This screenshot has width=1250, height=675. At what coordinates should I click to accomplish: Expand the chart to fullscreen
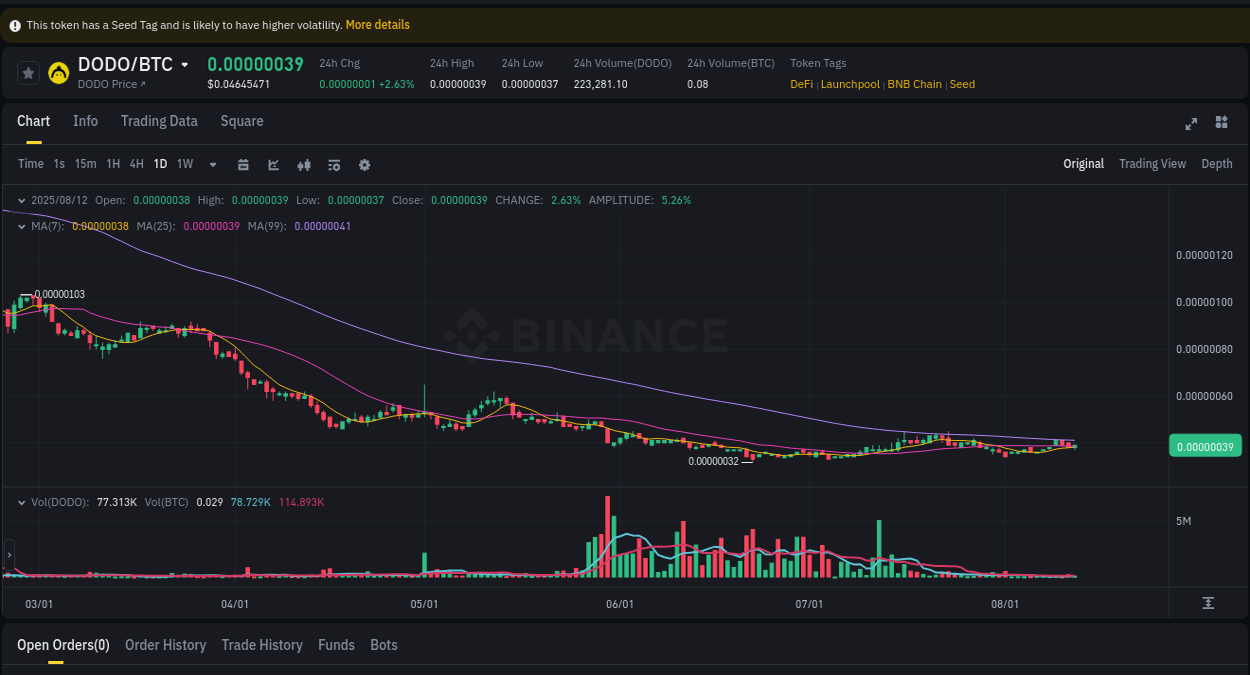(1191, 124)
